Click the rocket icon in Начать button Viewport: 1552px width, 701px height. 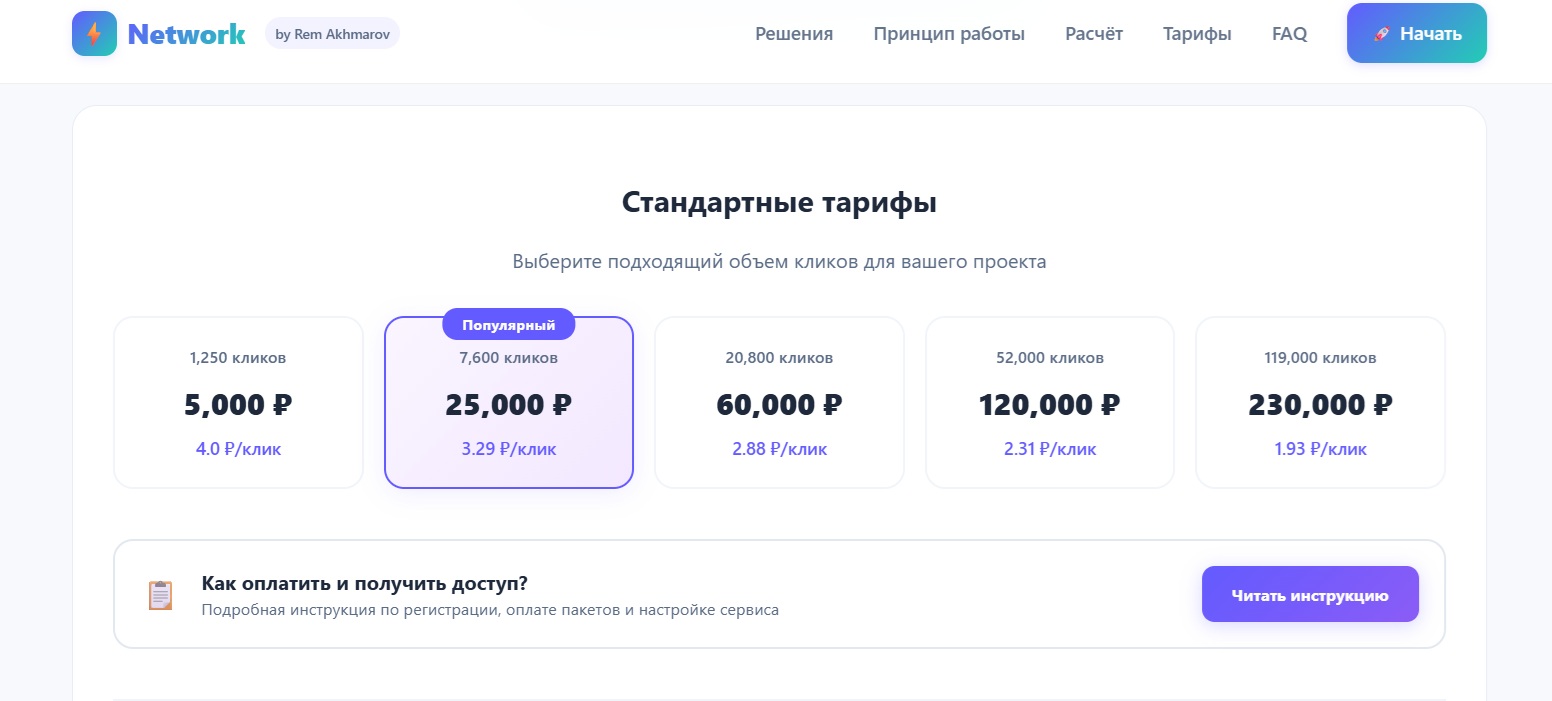pos(1382,34)
